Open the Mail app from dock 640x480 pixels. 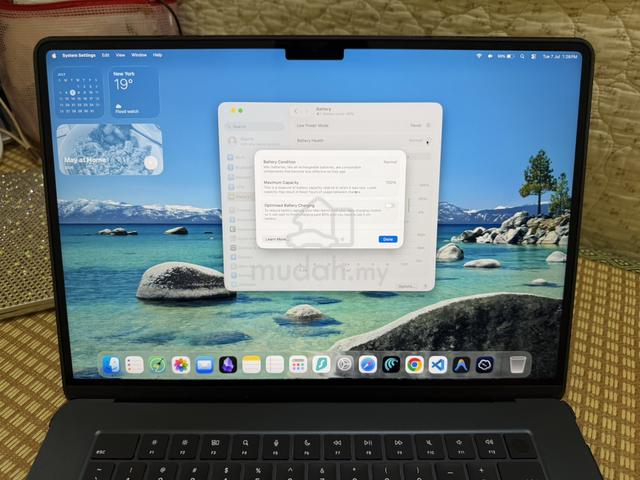pyautogui.click(x=204, y=364)
